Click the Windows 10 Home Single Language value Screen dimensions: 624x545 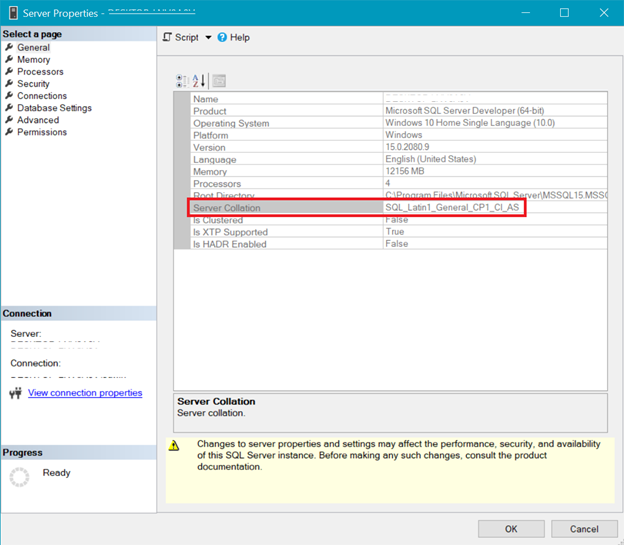point(470,123)
